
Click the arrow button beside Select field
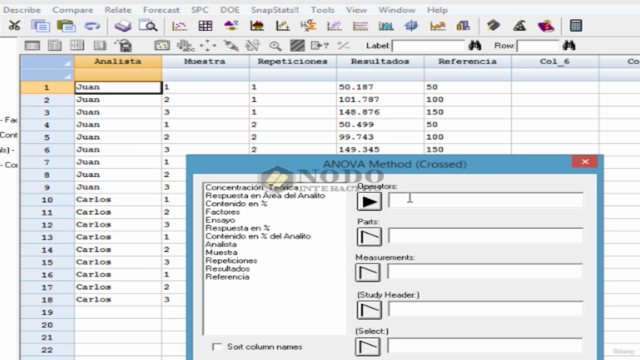[x=368, y=347]
